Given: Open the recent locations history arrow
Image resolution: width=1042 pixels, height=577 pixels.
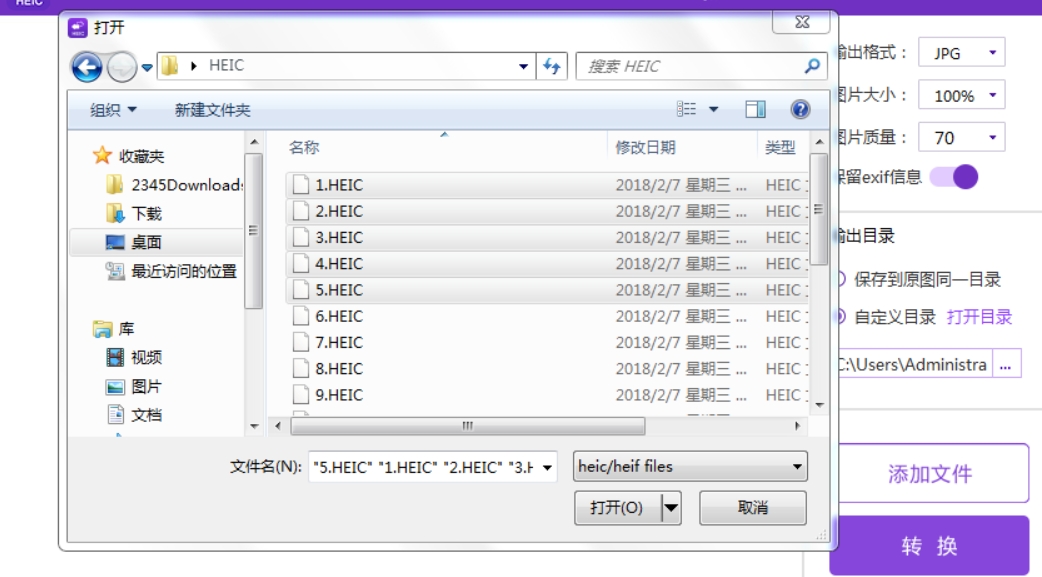Looking at the screenshot, I should pos(147,67).
